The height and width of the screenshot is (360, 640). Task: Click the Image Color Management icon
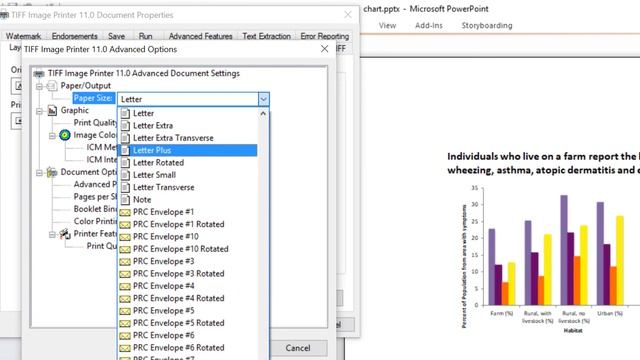(65, 135)
